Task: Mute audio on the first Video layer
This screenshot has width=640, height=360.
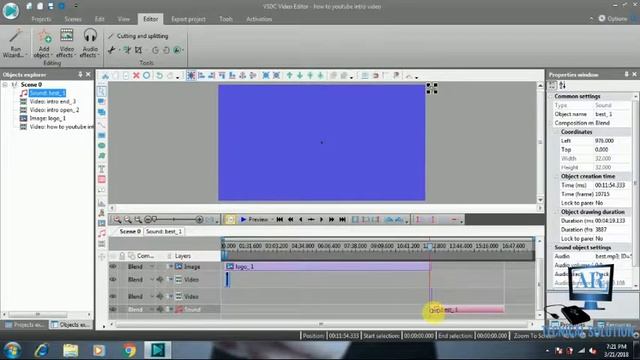Action: (x=160, y=280)
